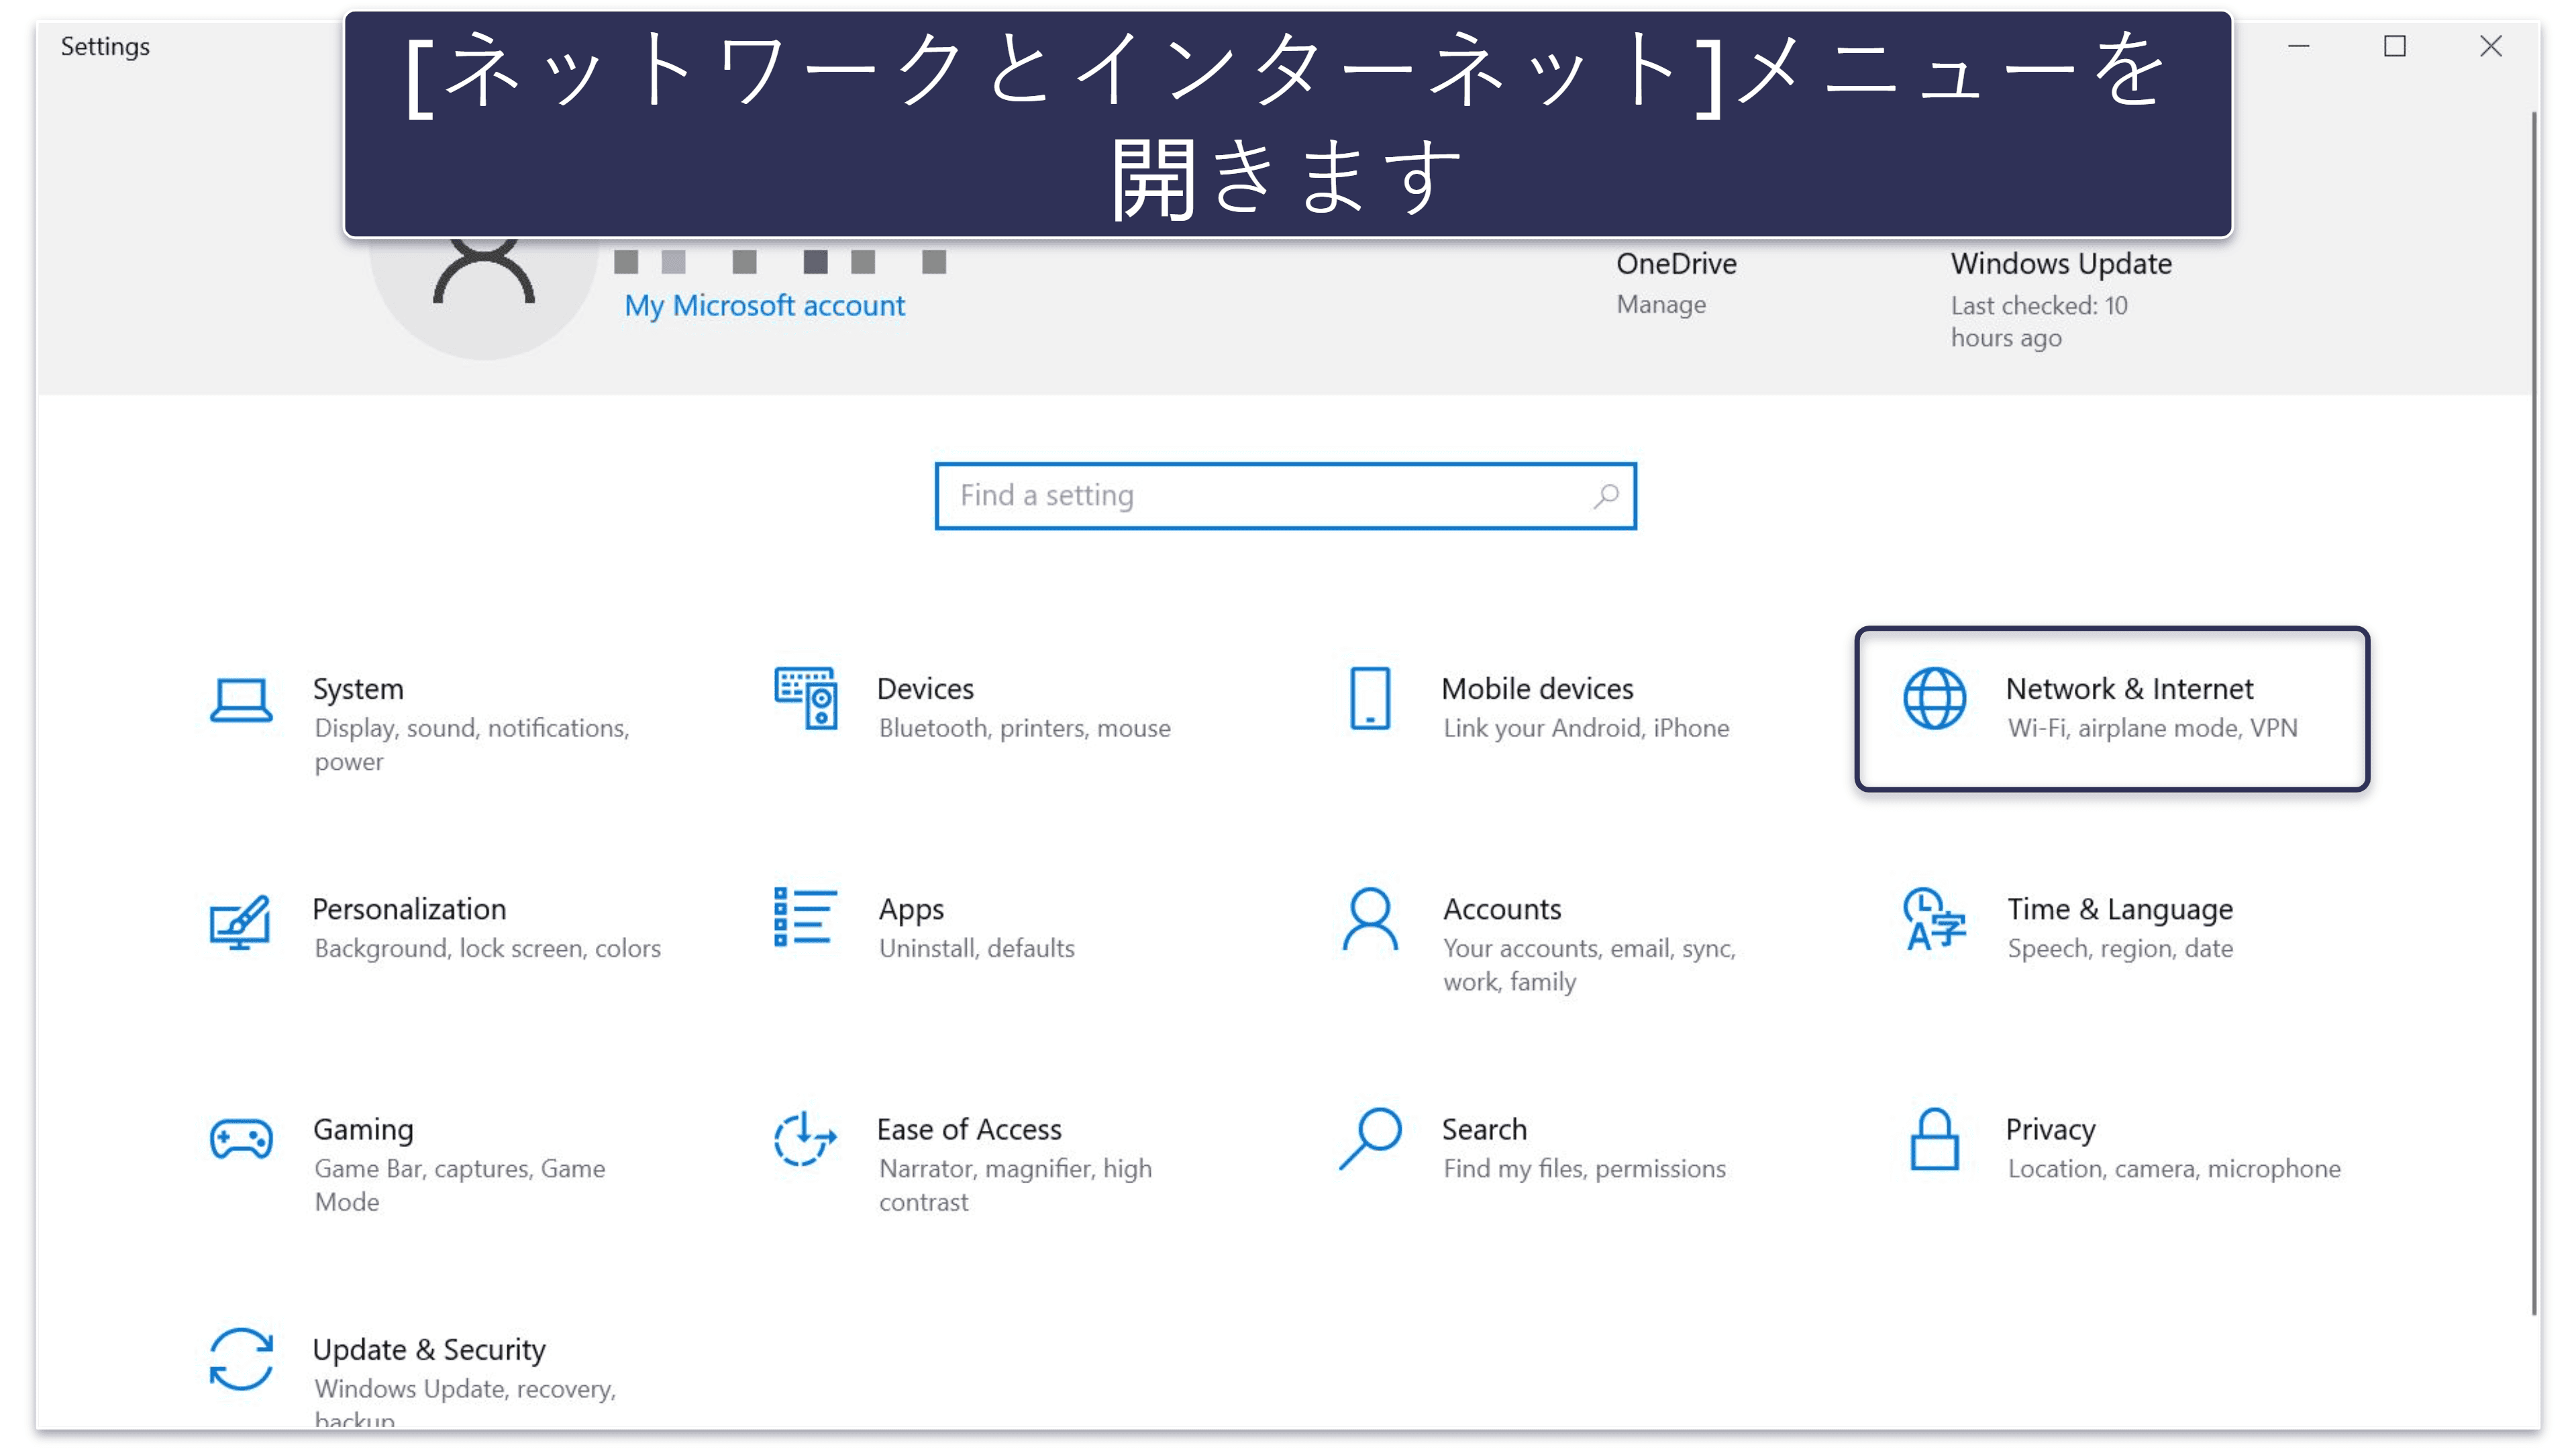2576x1449 pixels.
Task: Click 'Link your Android, iPhone' description
Action: [x=1586, y=728]
